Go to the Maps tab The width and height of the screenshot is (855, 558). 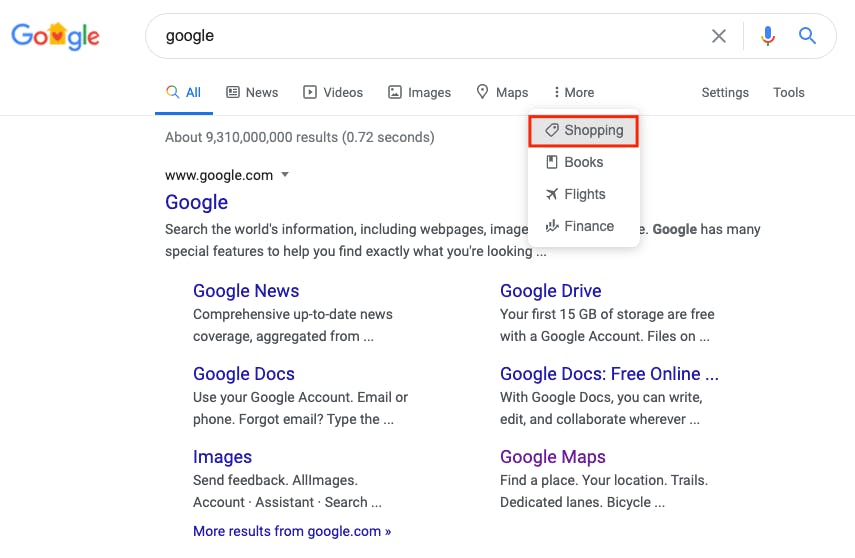(502, 92)
